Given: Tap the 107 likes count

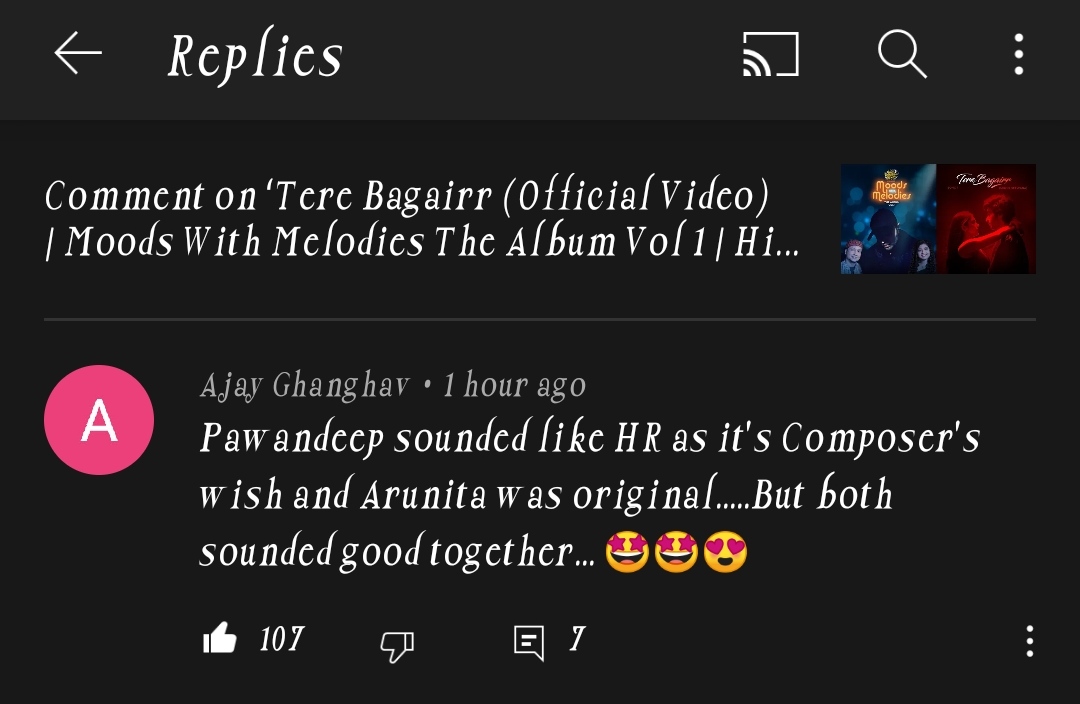Looking at the screenshot, I should point(282,639).
